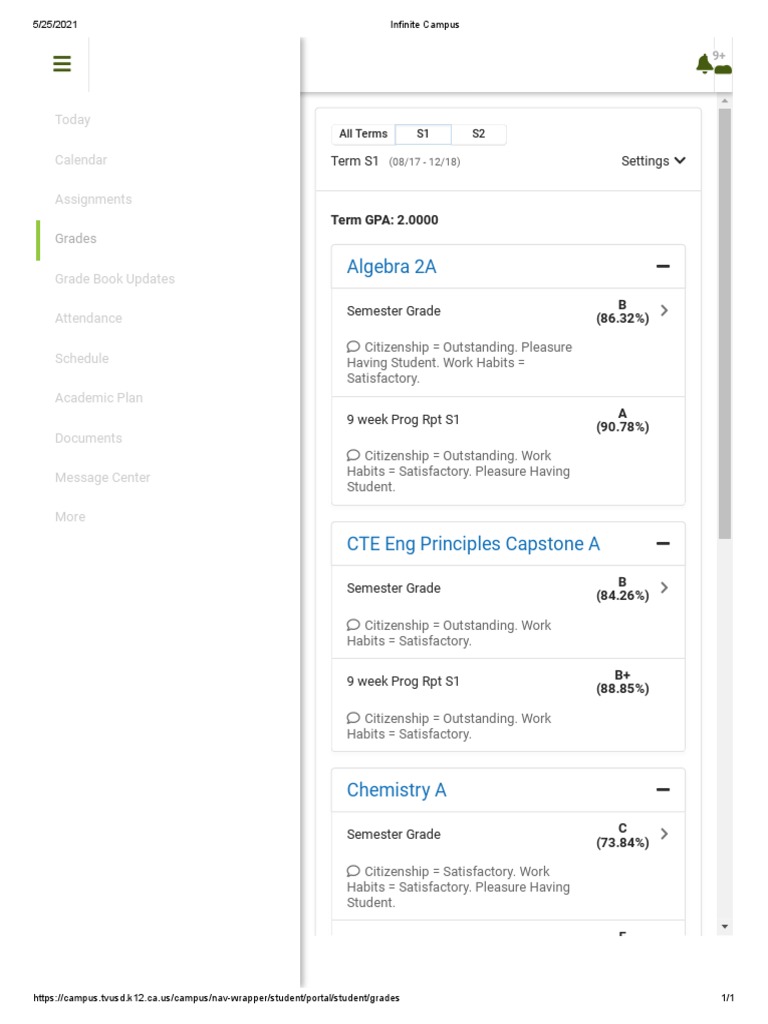Expand the Settings dropdown

(x=653, y=161)
